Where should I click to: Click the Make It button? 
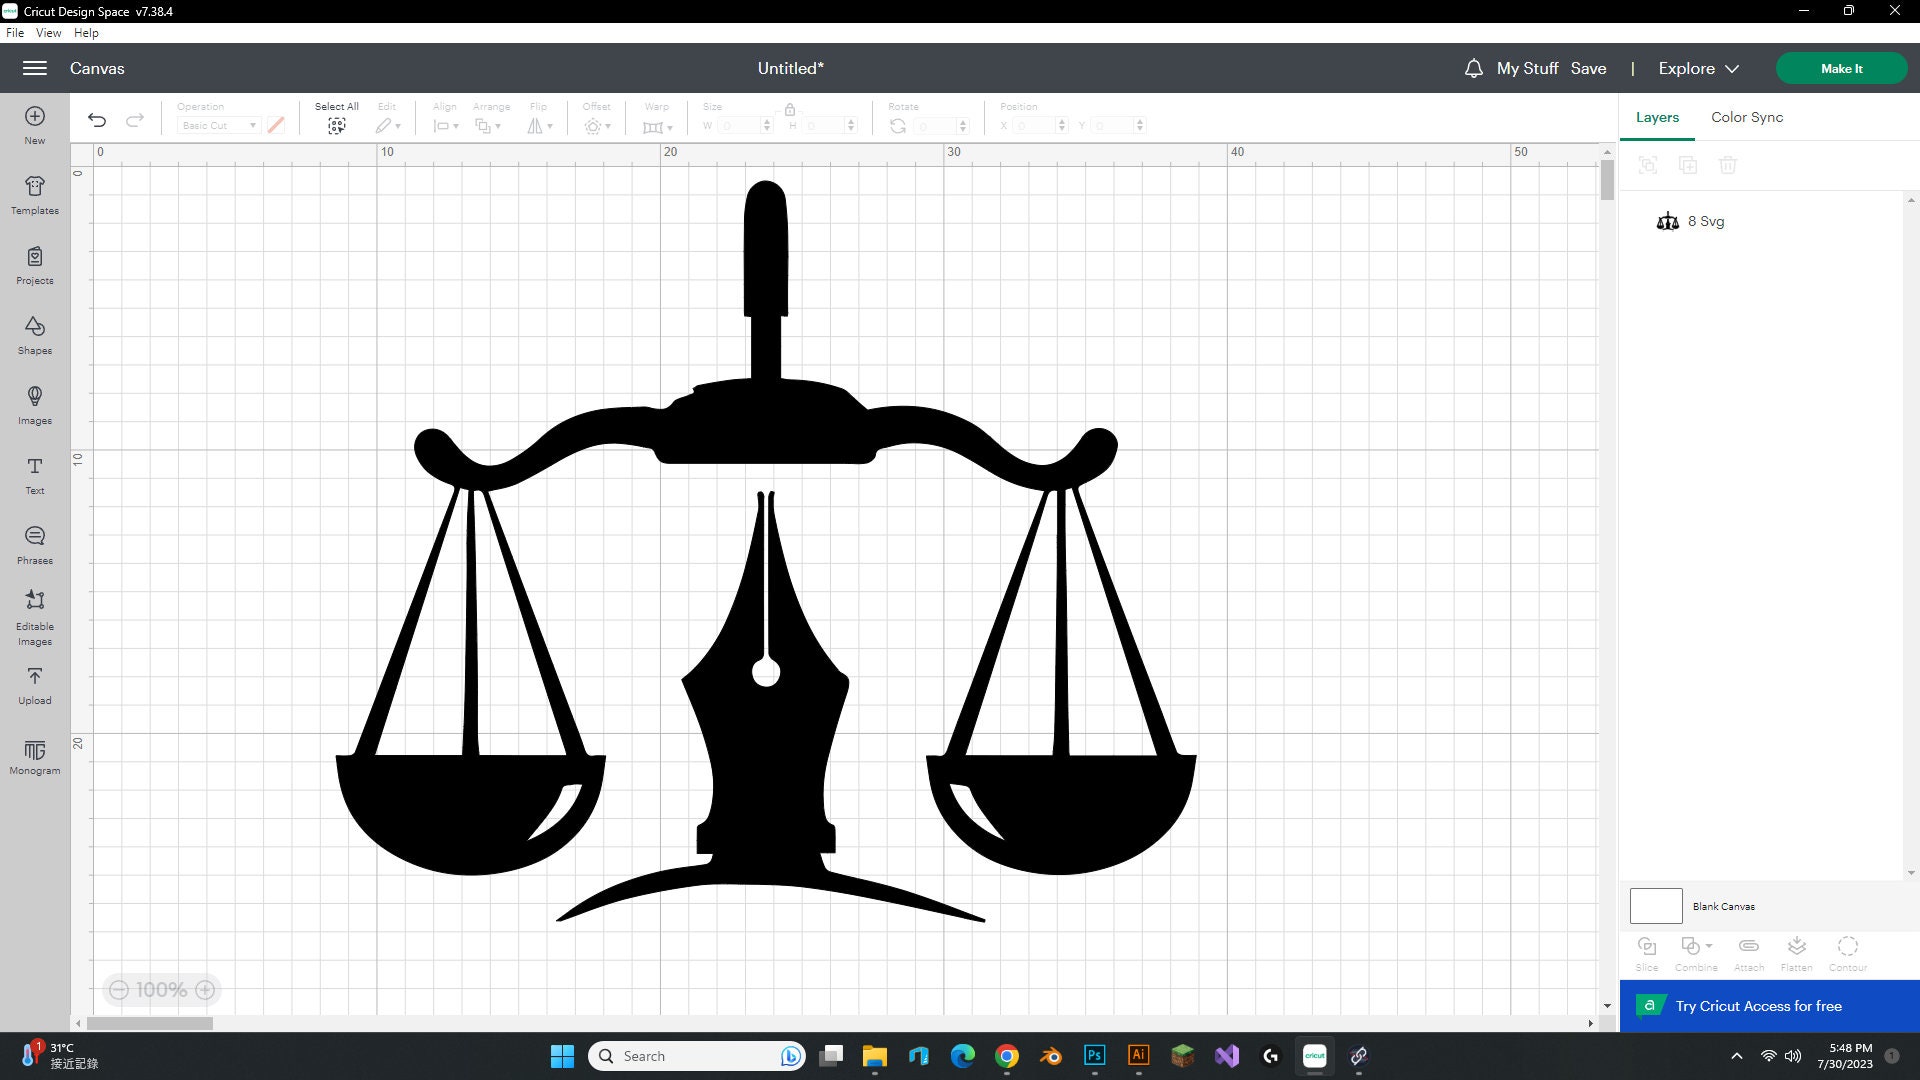[1841, 68]
